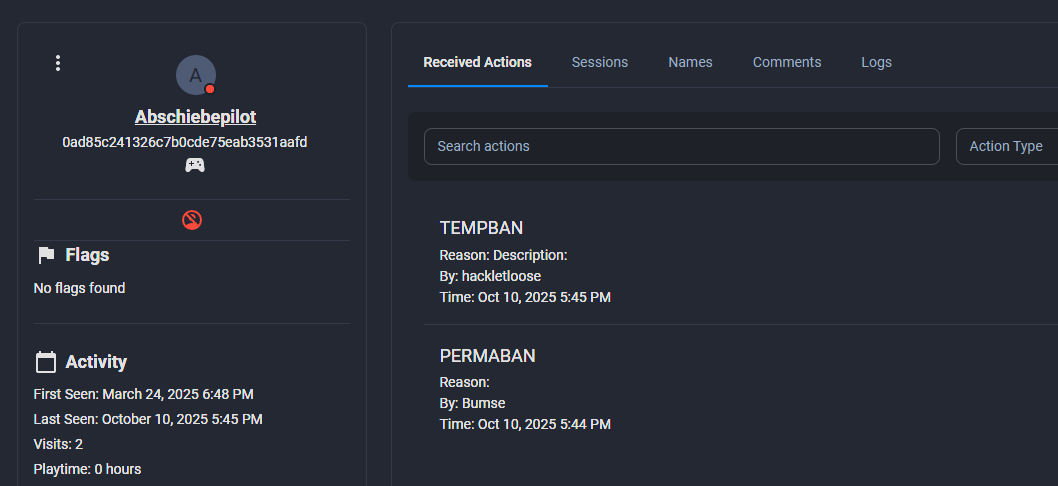
Task: Switch to the Received Actions tab
Action: pyautogui.click(x=477, y=62)
